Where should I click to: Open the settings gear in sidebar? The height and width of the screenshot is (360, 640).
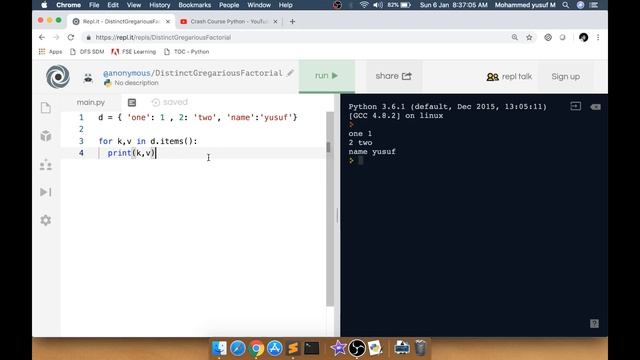(x=46, y=220)
